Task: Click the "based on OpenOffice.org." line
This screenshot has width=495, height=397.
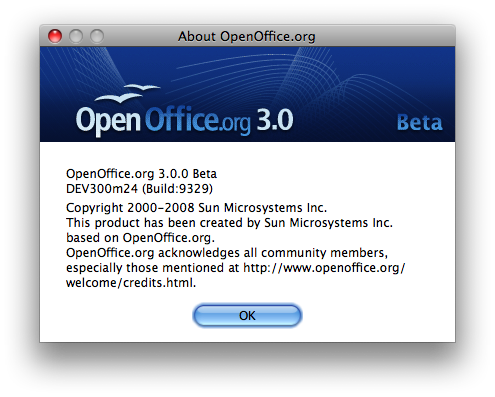Action: (x=140, y=238)
